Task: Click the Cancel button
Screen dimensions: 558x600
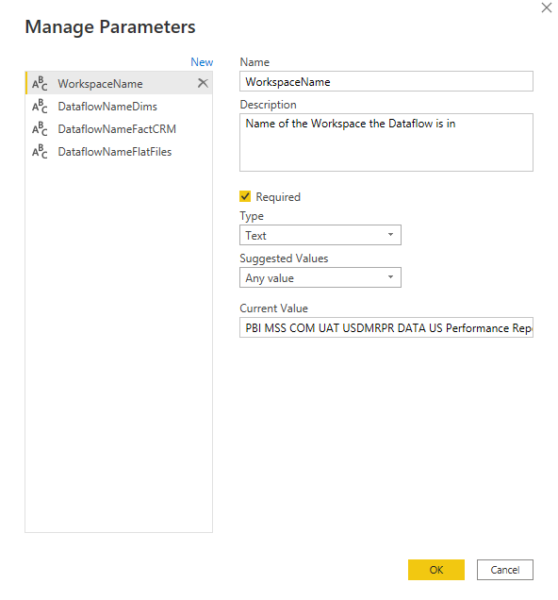Action: click(505, 570)
